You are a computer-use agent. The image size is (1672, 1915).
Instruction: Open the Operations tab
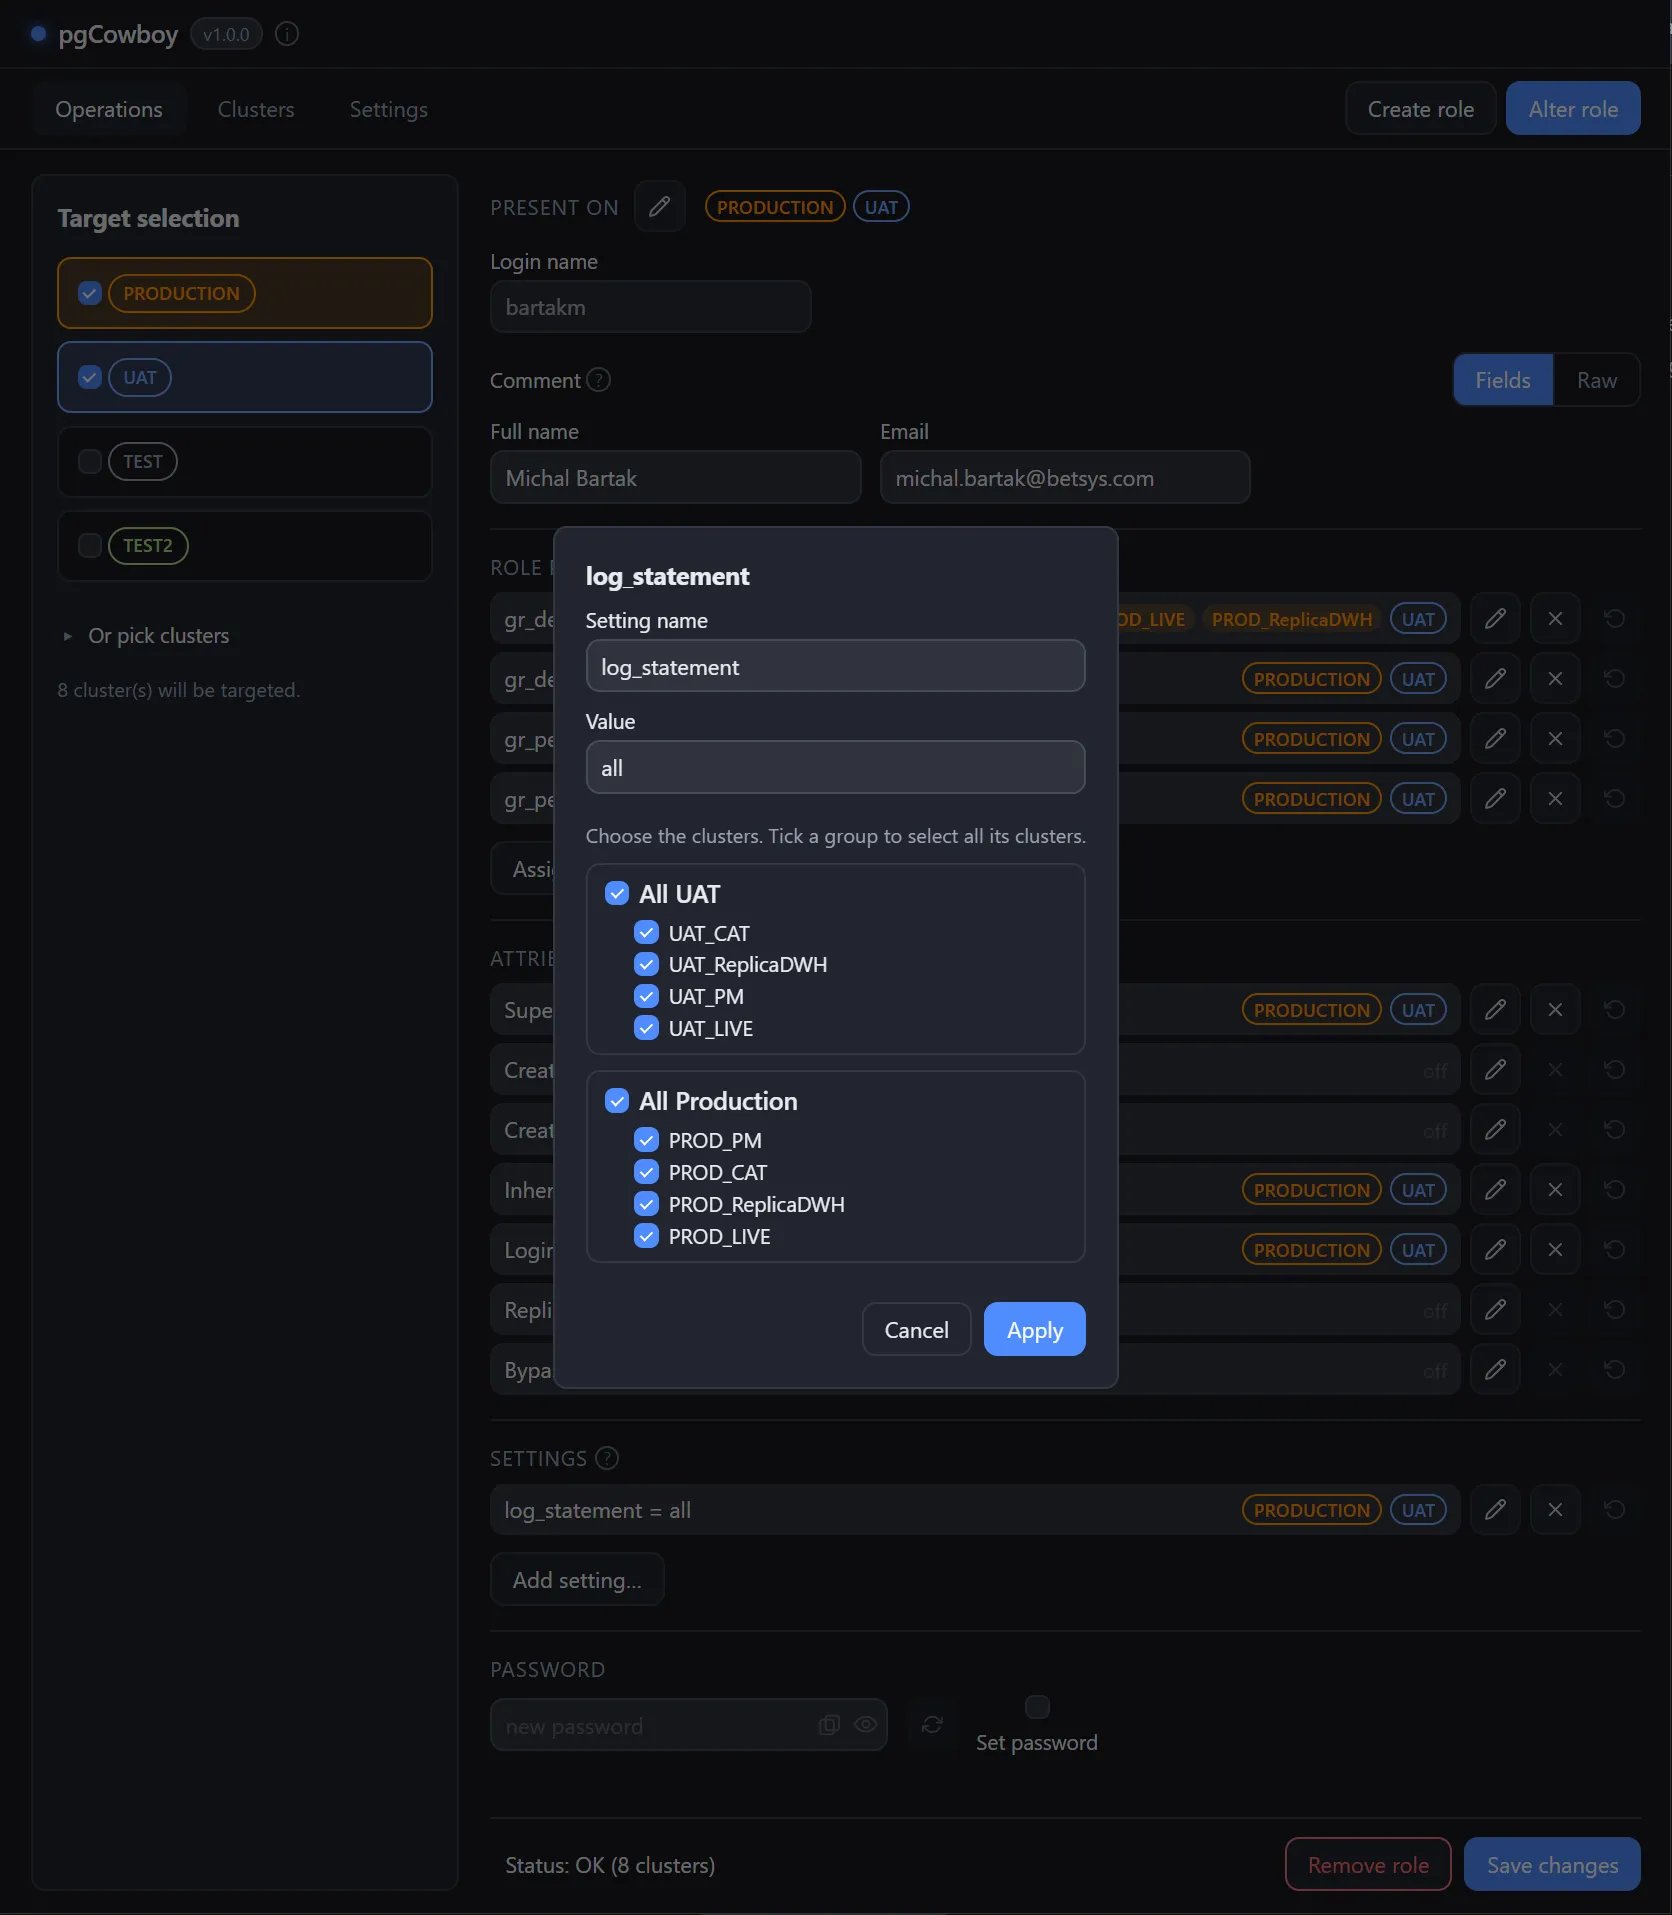point(109,109)
